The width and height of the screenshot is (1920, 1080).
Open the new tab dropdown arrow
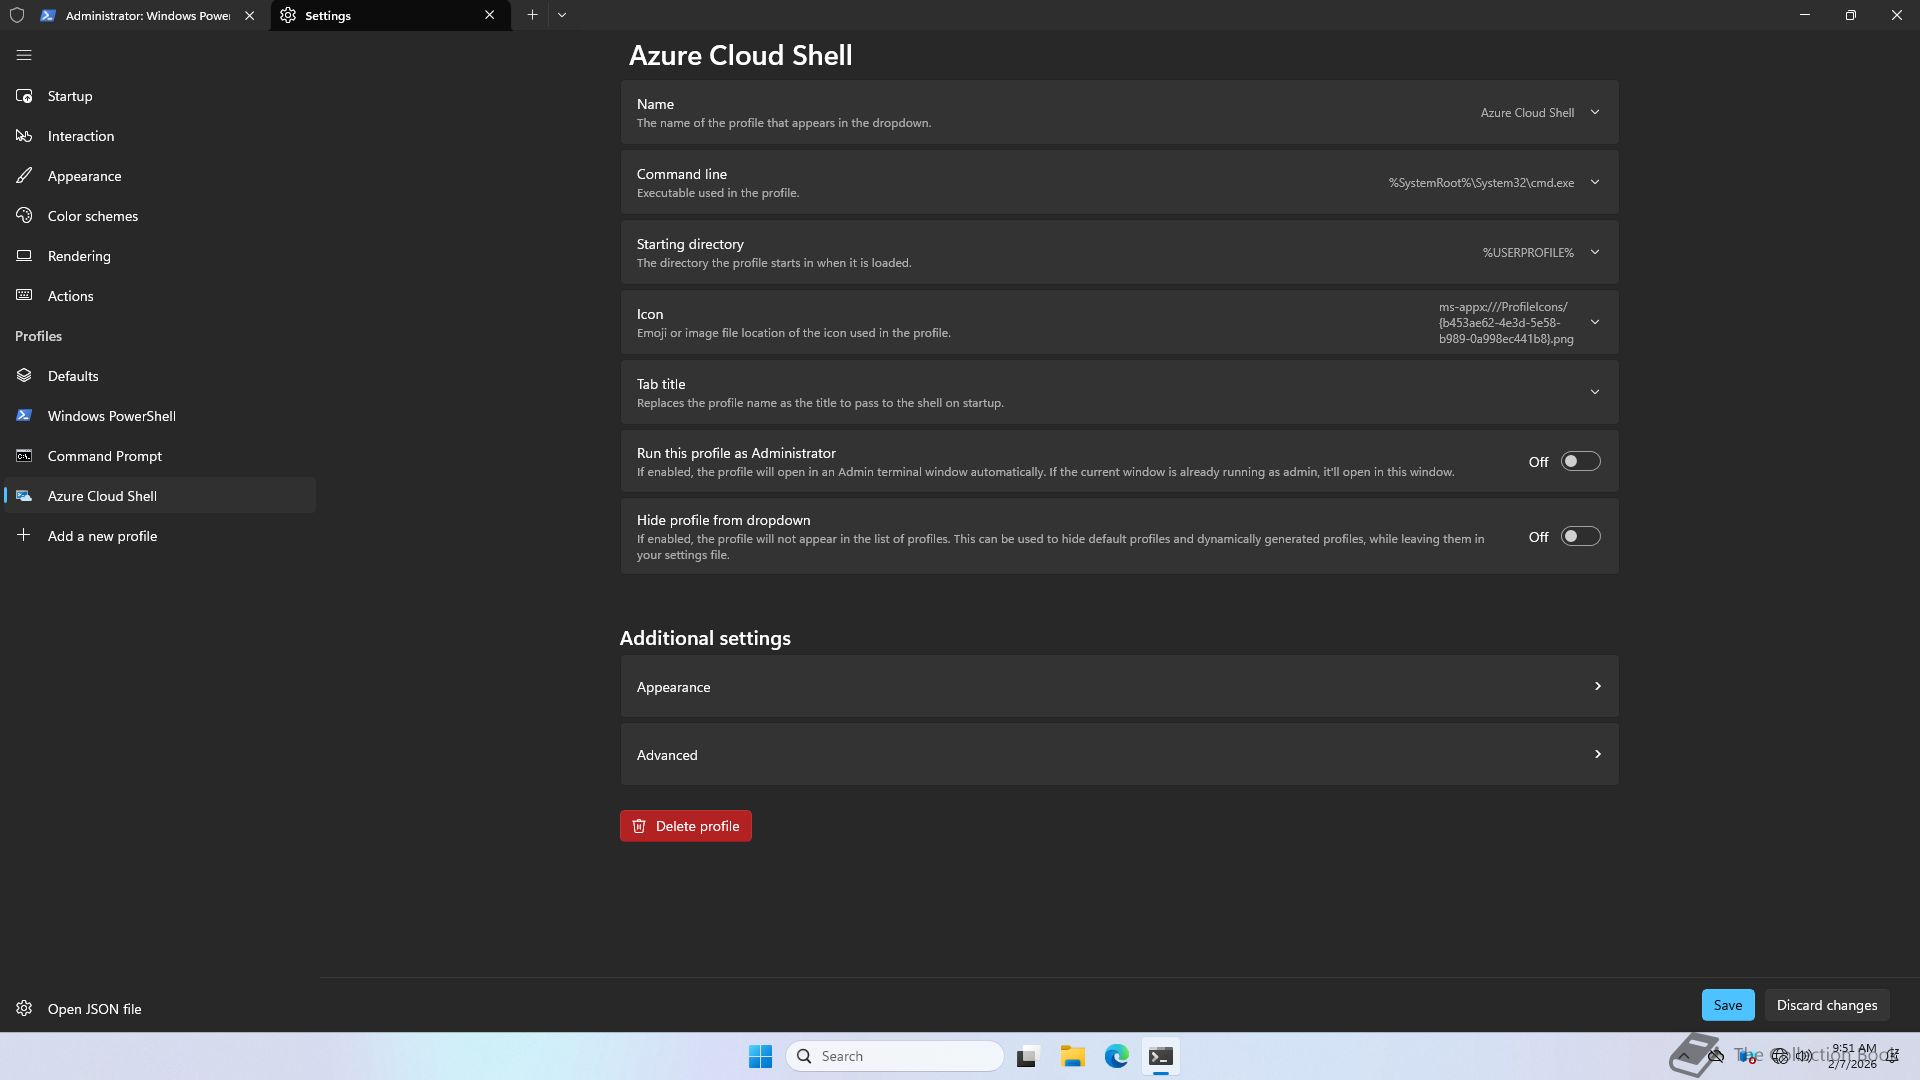[x=562, y=15]
